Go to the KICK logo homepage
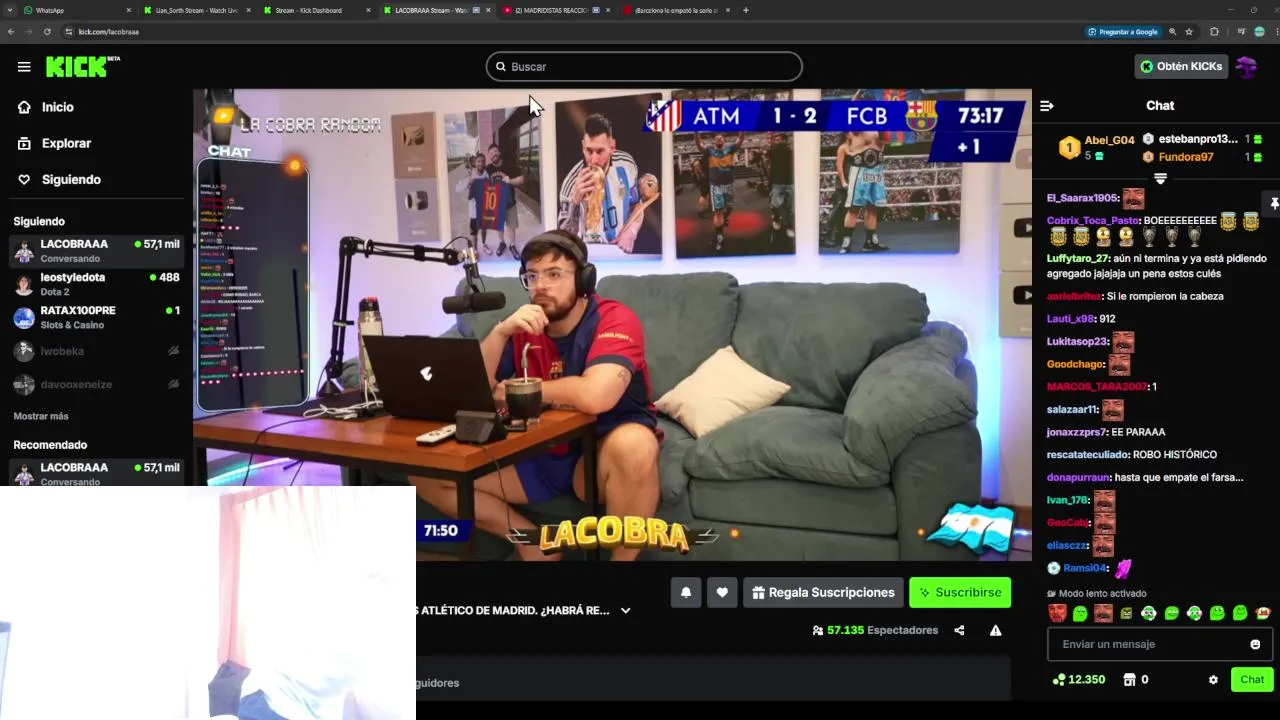Screen dimensions: 1280x720 pyautogui.click(x=82, y=67)
